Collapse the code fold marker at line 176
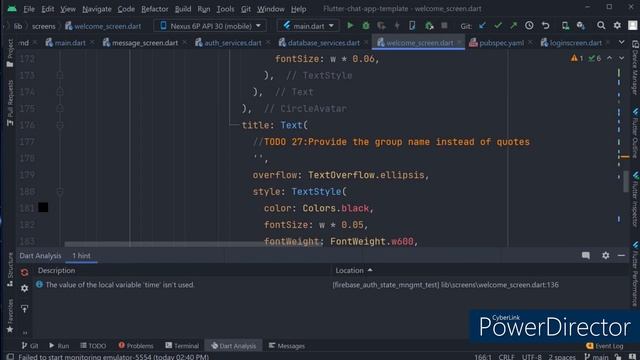 click(60, 125)
